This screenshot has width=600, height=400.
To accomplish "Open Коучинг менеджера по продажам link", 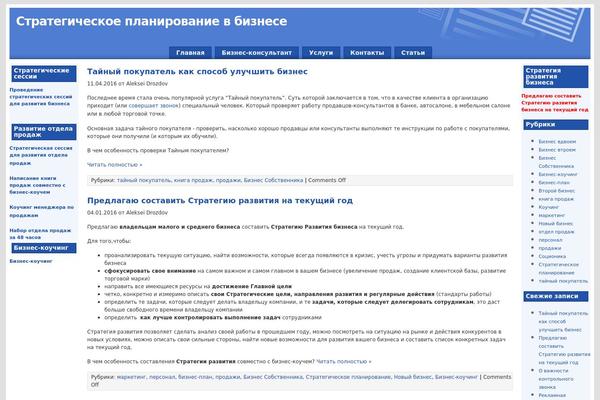I will point(41,211).
